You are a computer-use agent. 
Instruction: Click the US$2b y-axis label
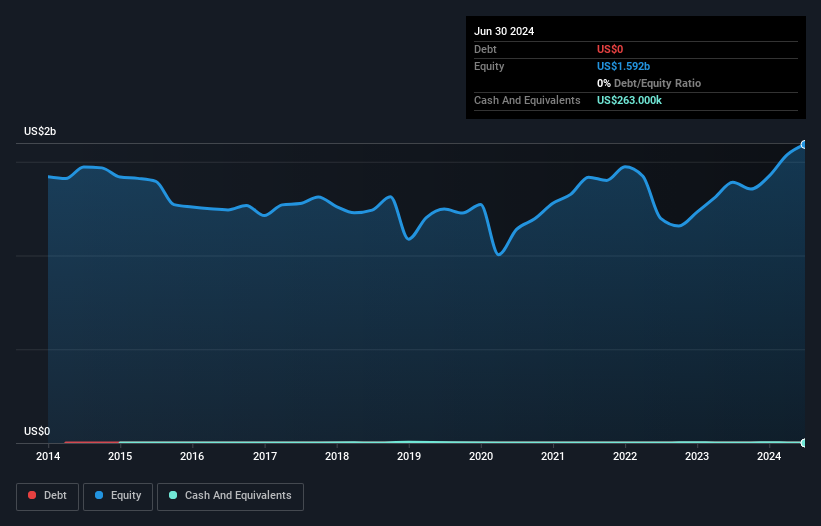click(x=40, y=131)
